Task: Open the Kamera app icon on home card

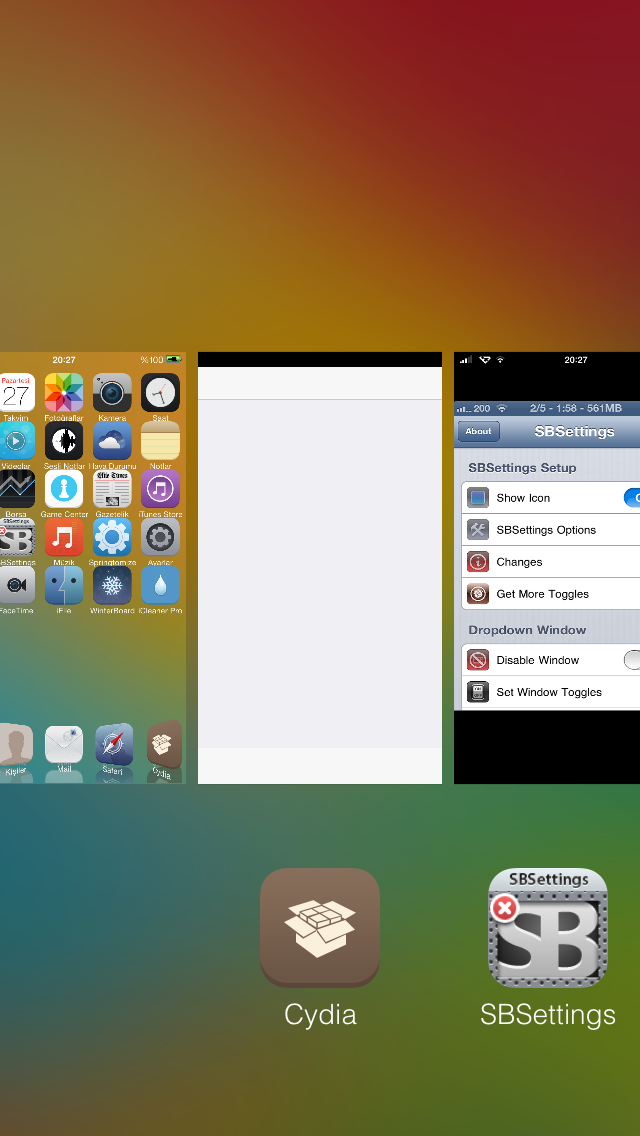Action: coord(112,392)
